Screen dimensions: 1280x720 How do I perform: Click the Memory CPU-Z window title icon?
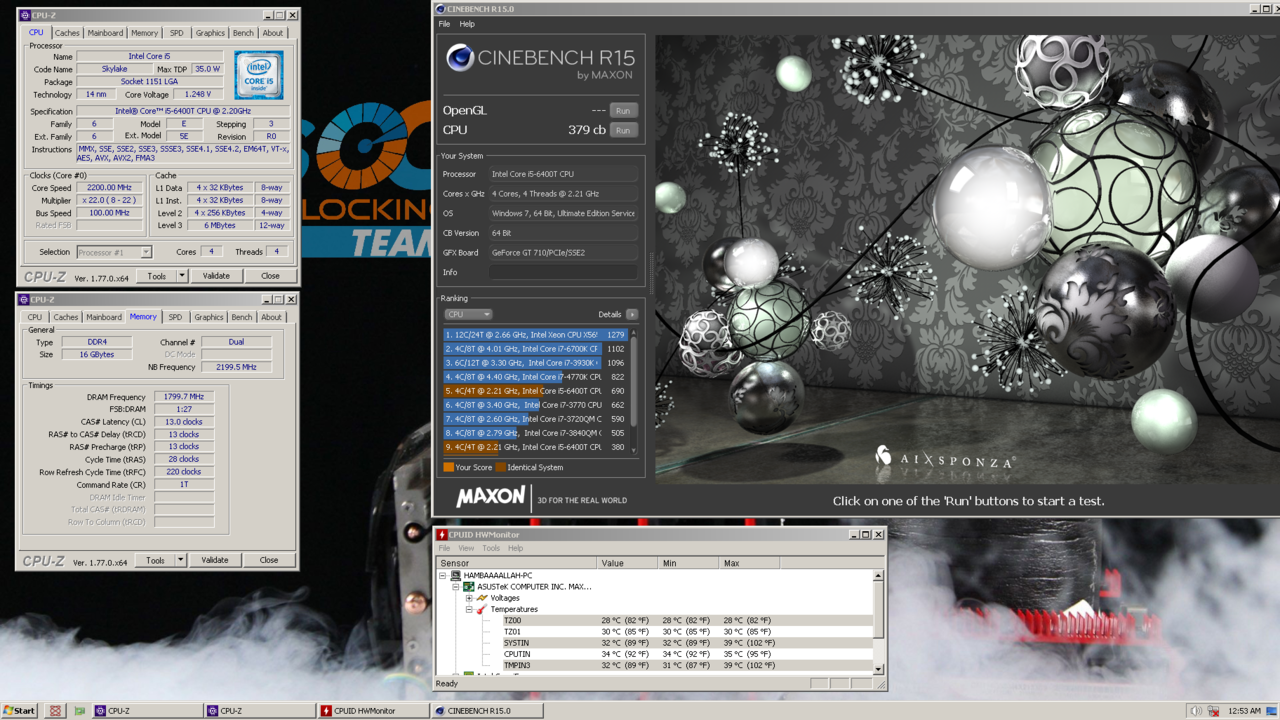pyautogui.click(x=24, y=299)
